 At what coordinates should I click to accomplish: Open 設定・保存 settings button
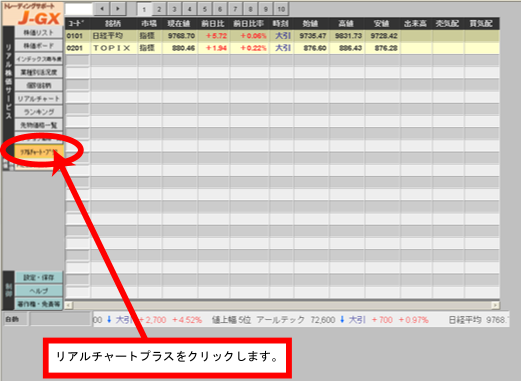(39, 278)
